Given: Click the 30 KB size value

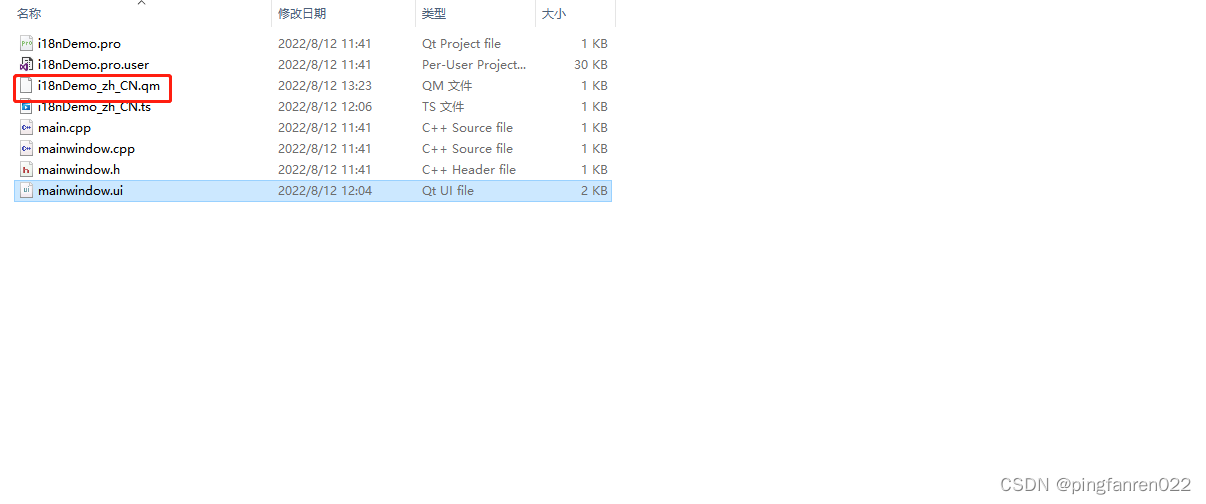Looking at the screenshot, I should coord(590,65).
